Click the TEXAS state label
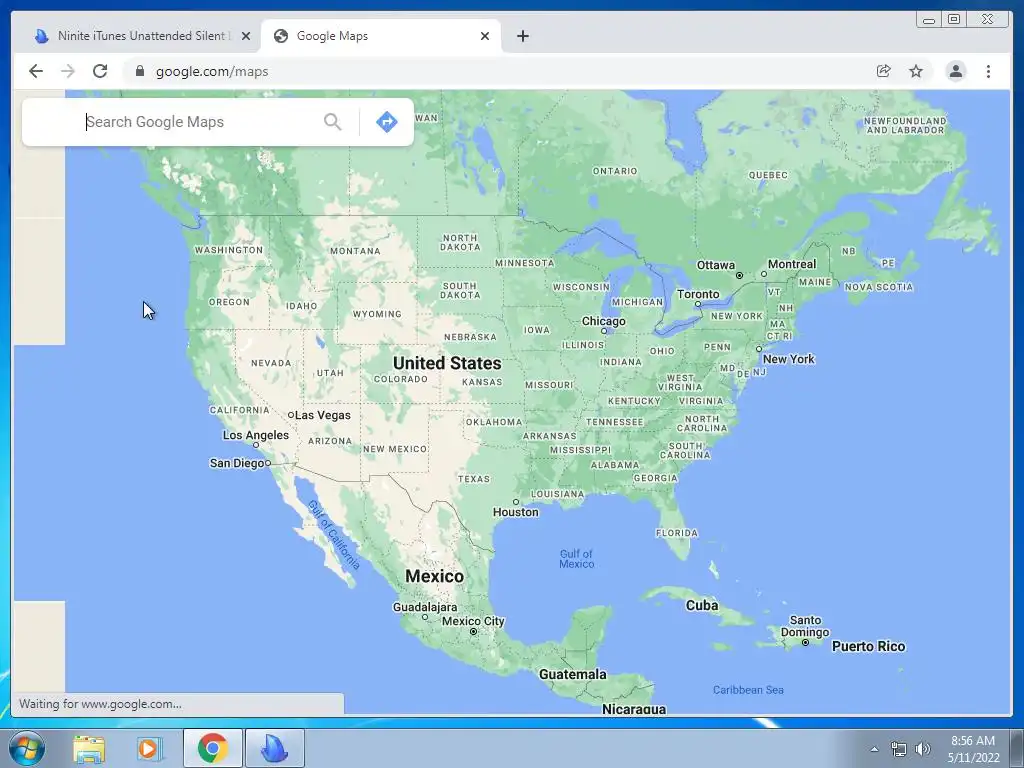Image resolution: width=1024 pixels, height=768 pixels. (x=473, y=479)
